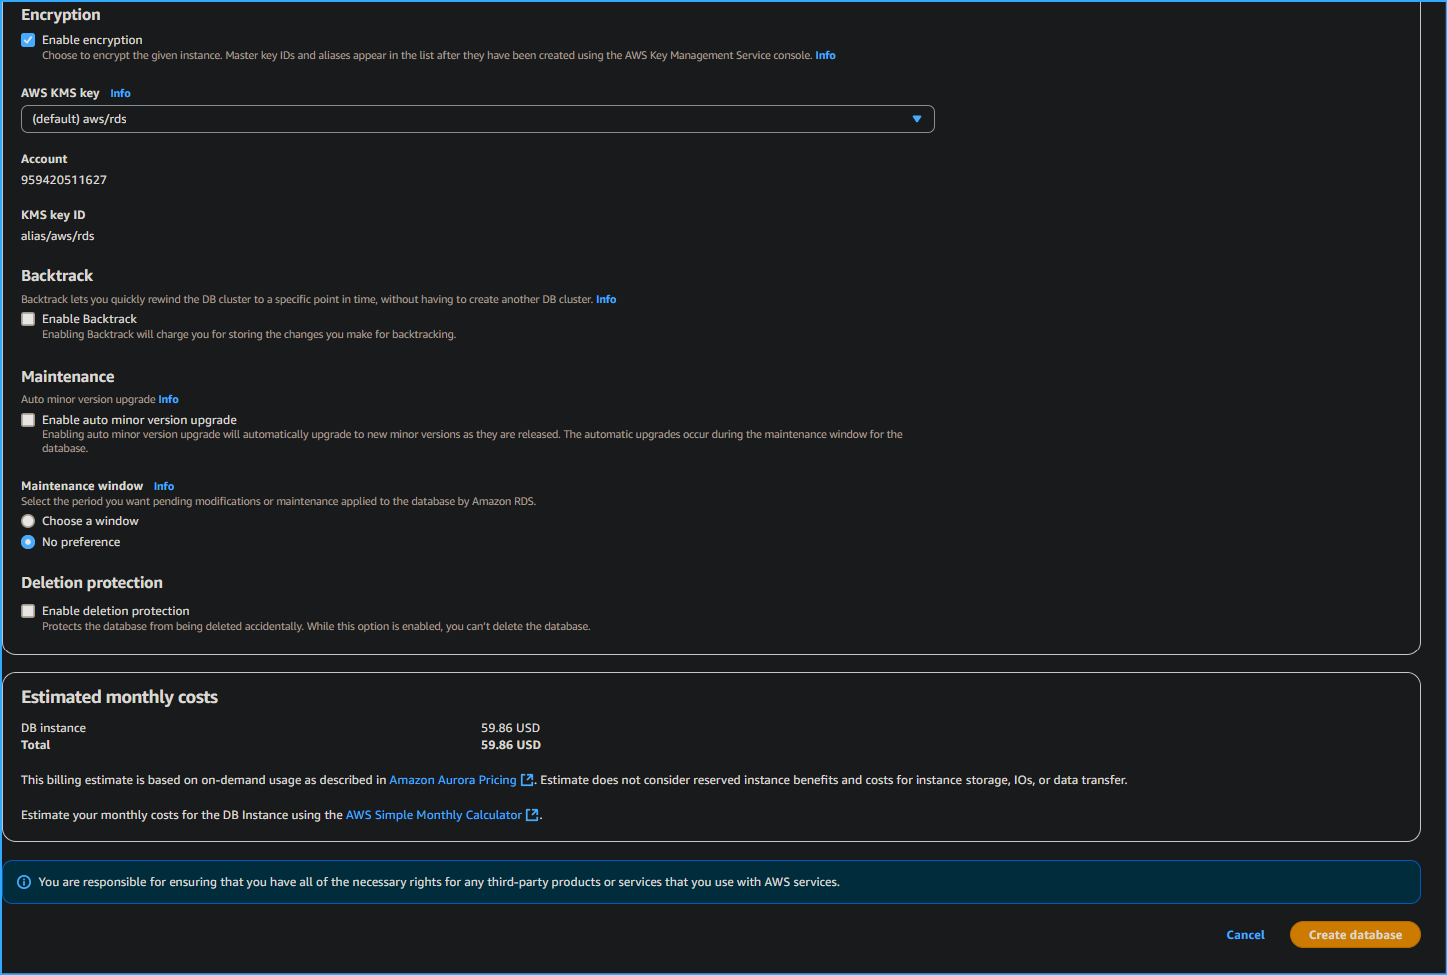This screenshot has height=975, width=1447.
Task: Open the AWS Simple Monthly Calculator link
Action: (x=435, y=814)
